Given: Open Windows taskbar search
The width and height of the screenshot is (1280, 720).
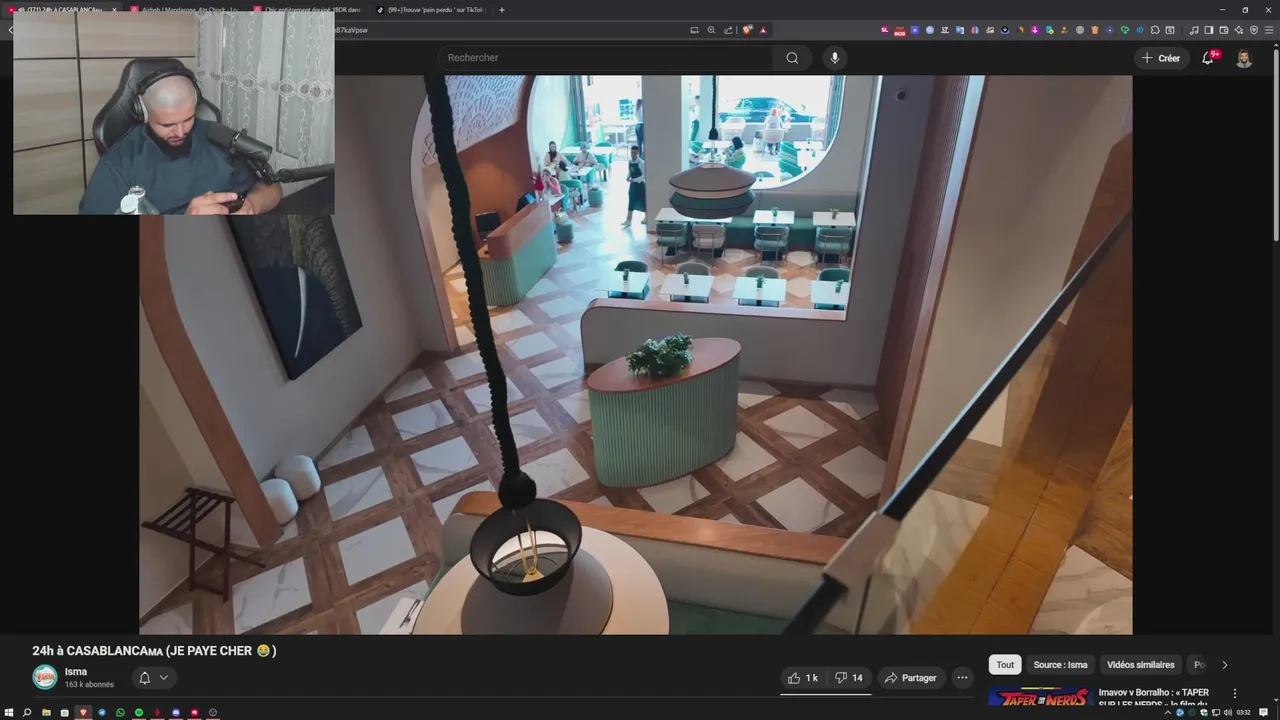Looking at the screenshot, I should [x=27, y=712].
